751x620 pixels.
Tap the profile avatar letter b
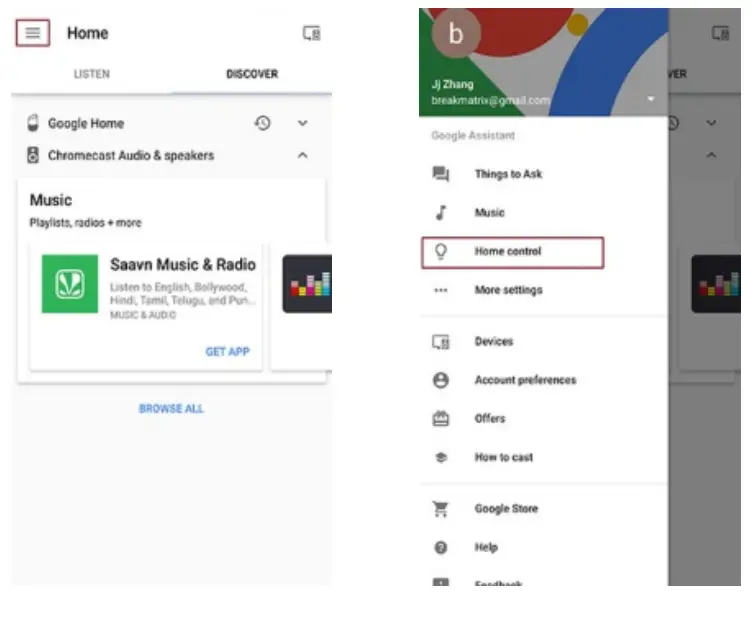point(456,34)
